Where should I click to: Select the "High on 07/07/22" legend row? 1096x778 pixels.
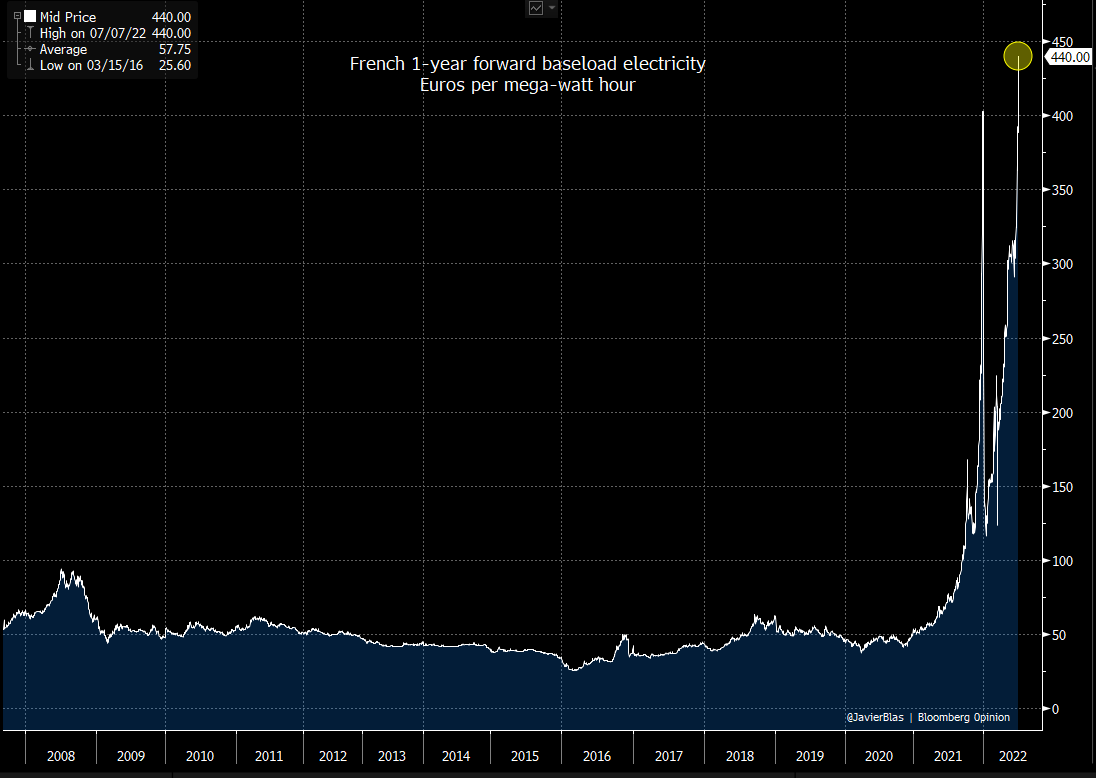click(x=115, y=33)
